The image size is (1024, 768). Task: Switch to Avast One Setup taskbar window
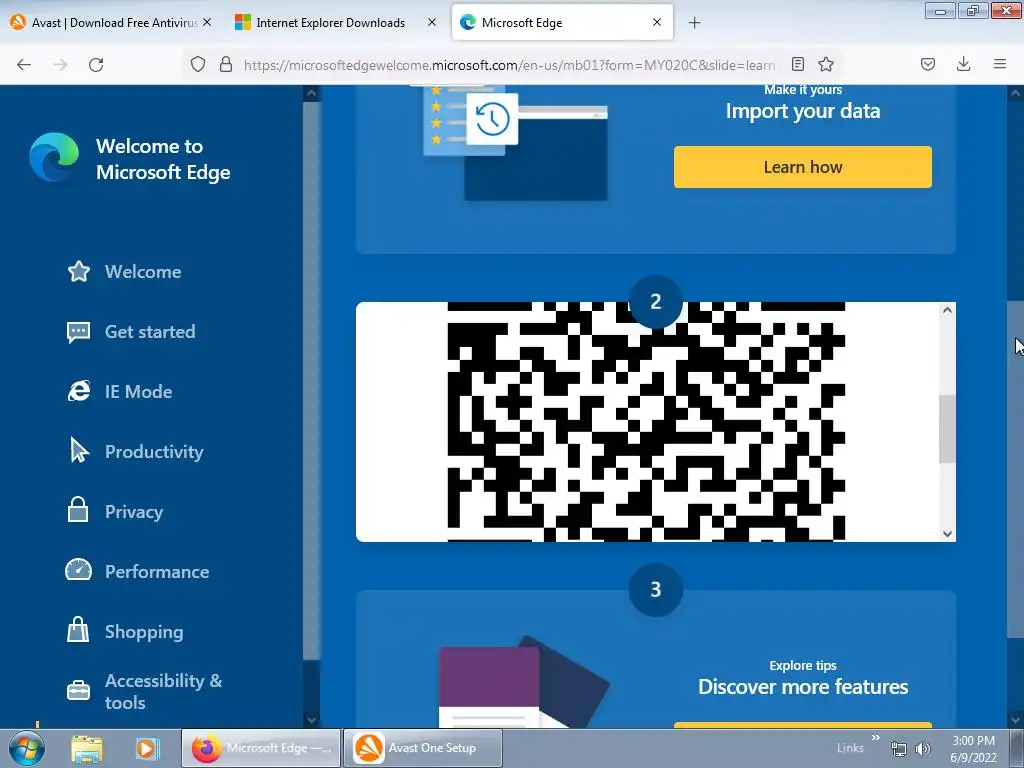(x=423, y=748)
